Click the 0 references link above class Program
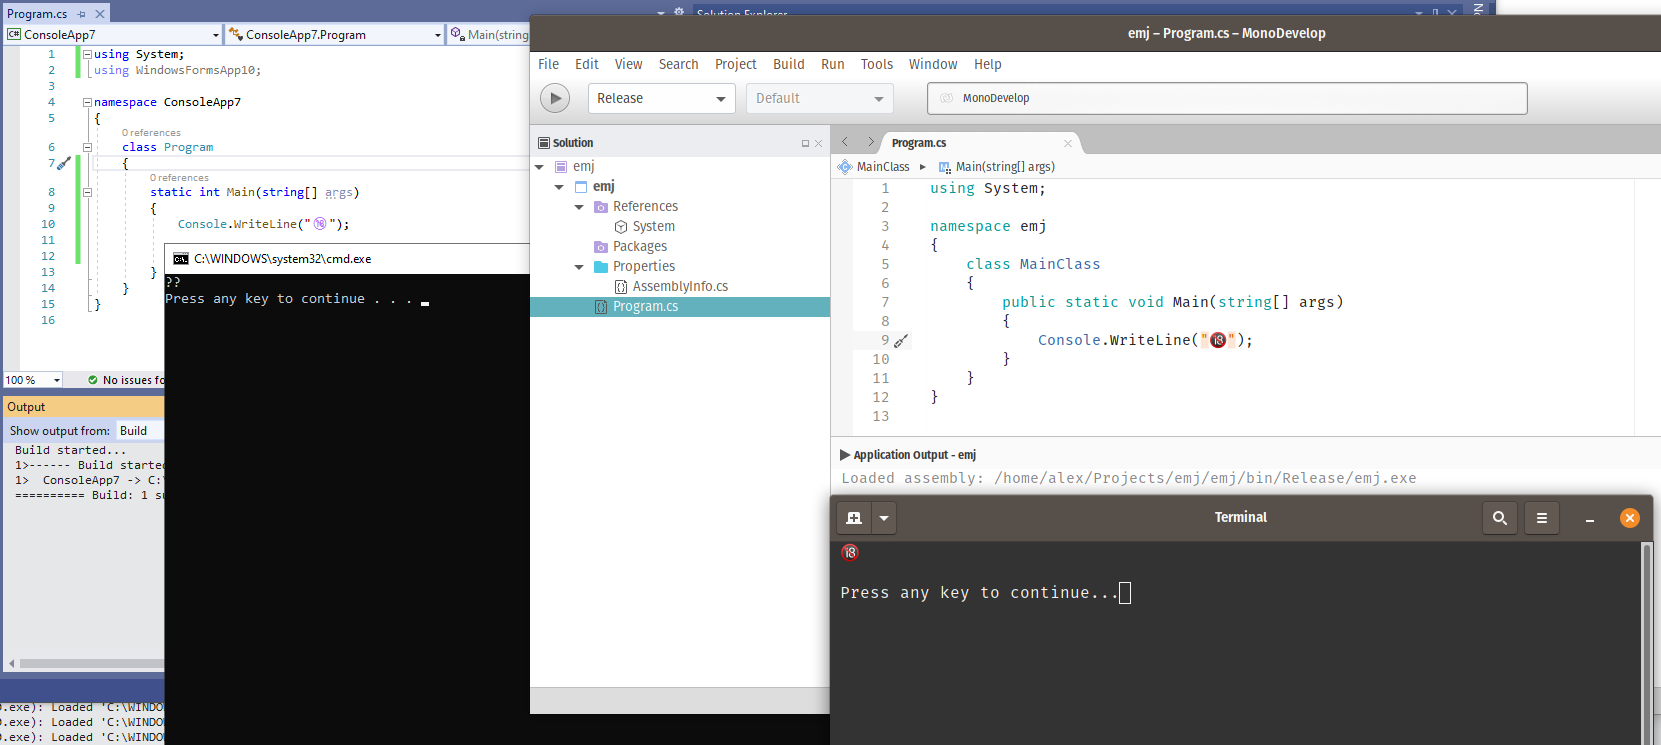This screenshot has height=745, width=1661. pyautogui.click(x=151, y=133)
